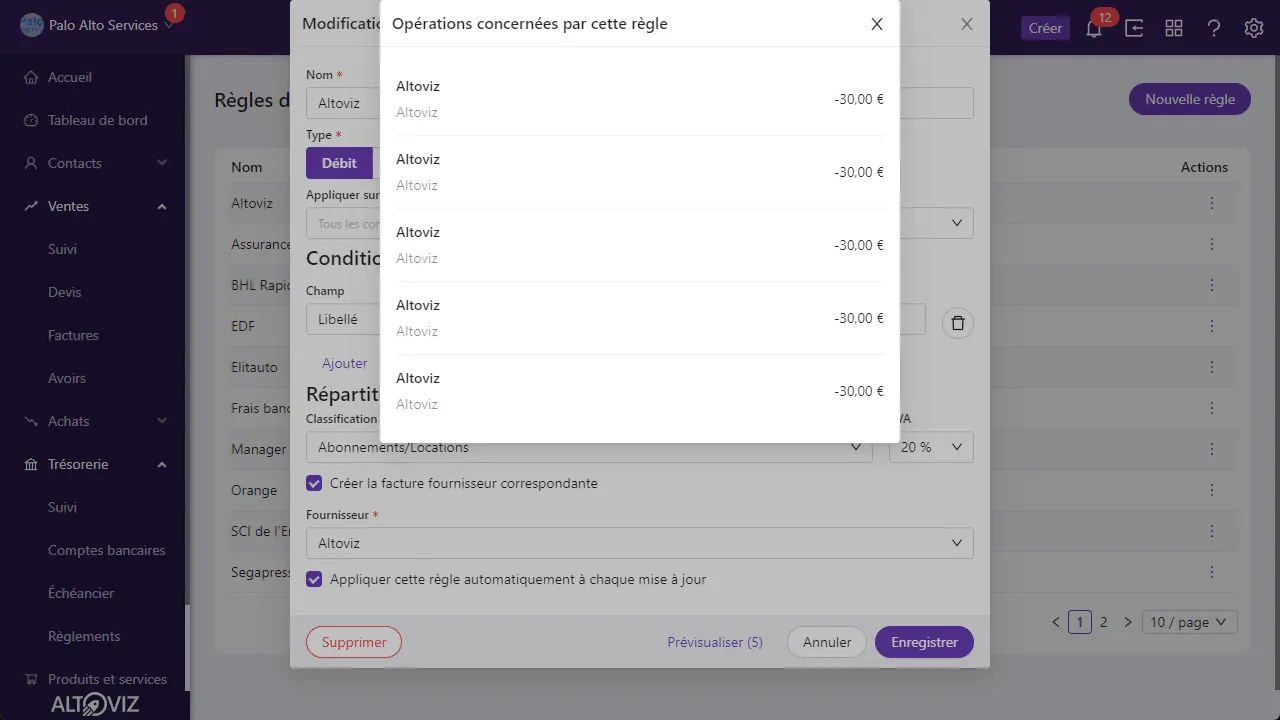The width and height of the screenshot is (1280, 720).
Task: Open Tableau de bord in sidebar
Action: pos(97,120)
